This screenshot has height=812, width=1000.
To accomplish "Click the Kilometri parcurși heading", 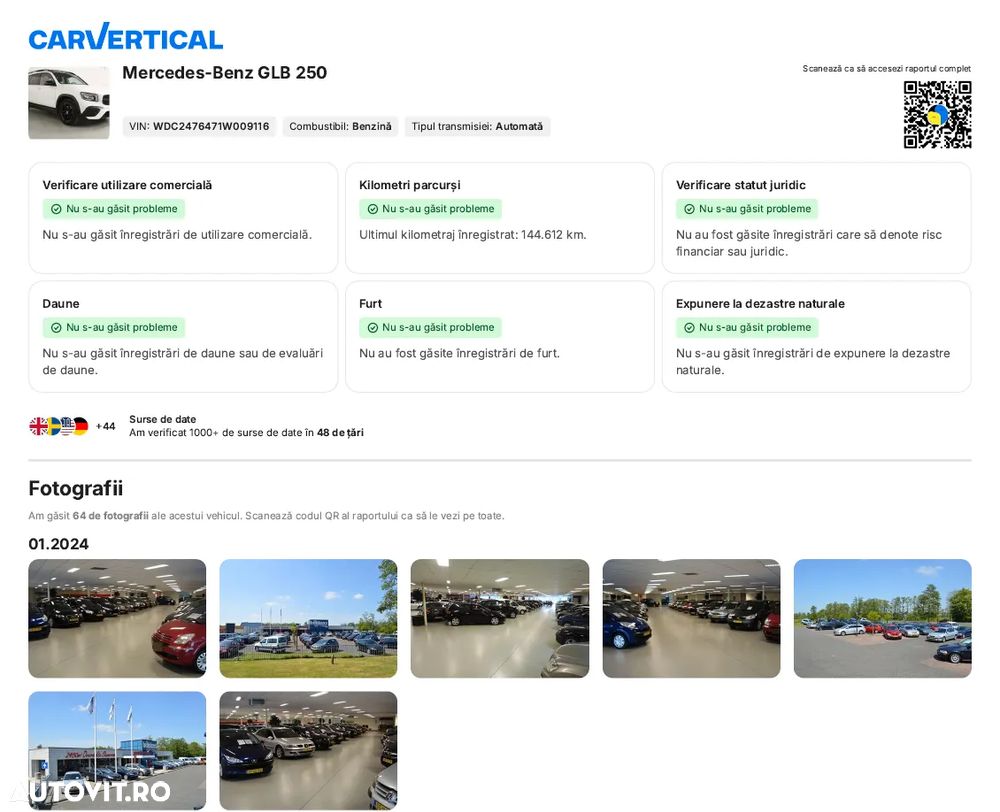I will coord(409,185).
